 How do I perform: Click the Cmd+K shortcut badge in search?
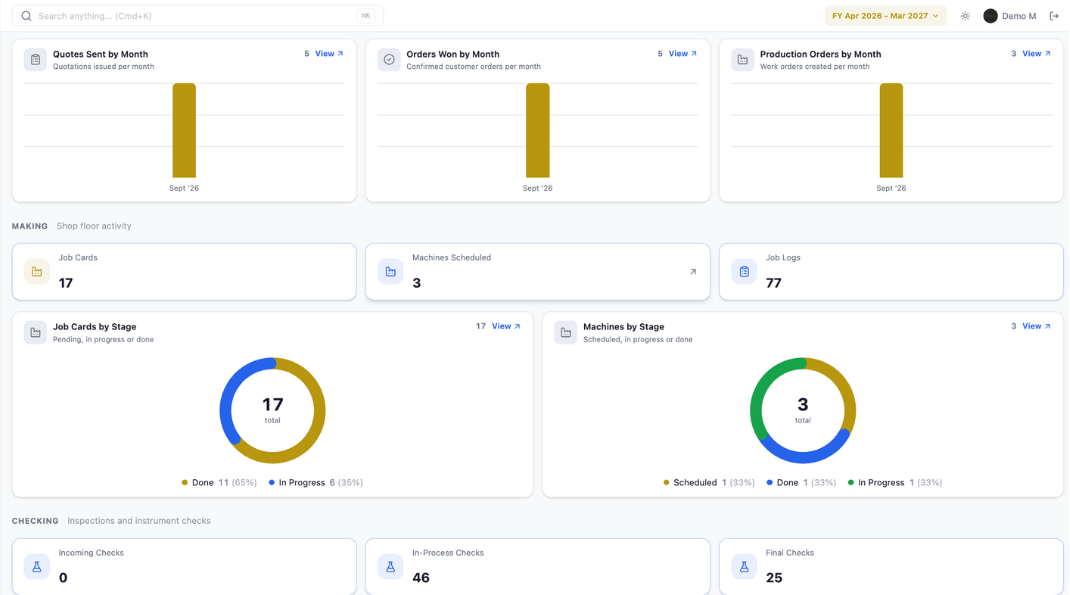pyautogui.click(x=366, y=16)
